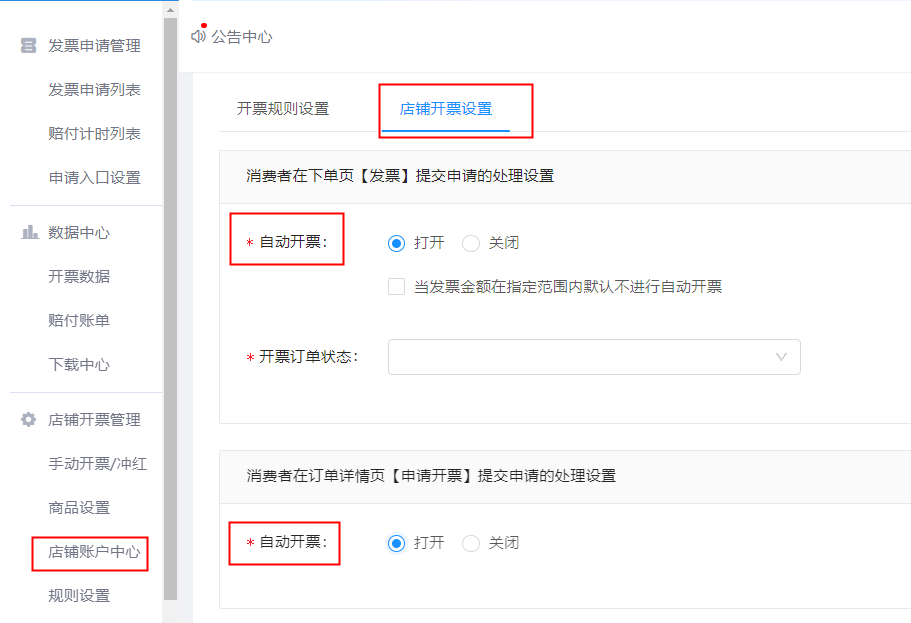Open 规则设置 in sidebar

point(79,596)
